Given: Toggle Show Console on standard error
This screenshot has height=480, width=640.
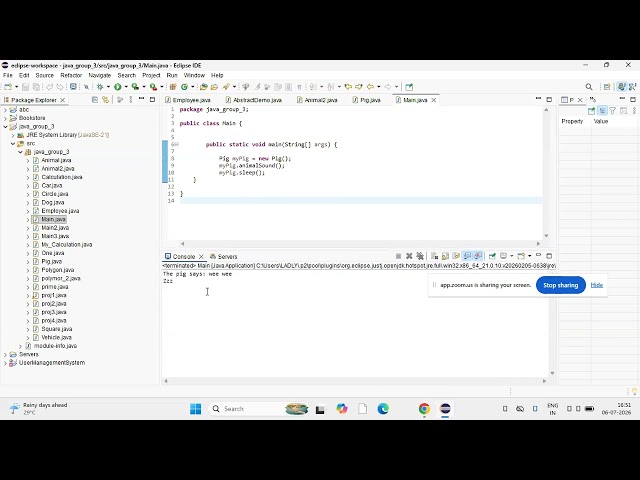Looking at the screenshot, I should pyautogui.click(x=478, y=256).
